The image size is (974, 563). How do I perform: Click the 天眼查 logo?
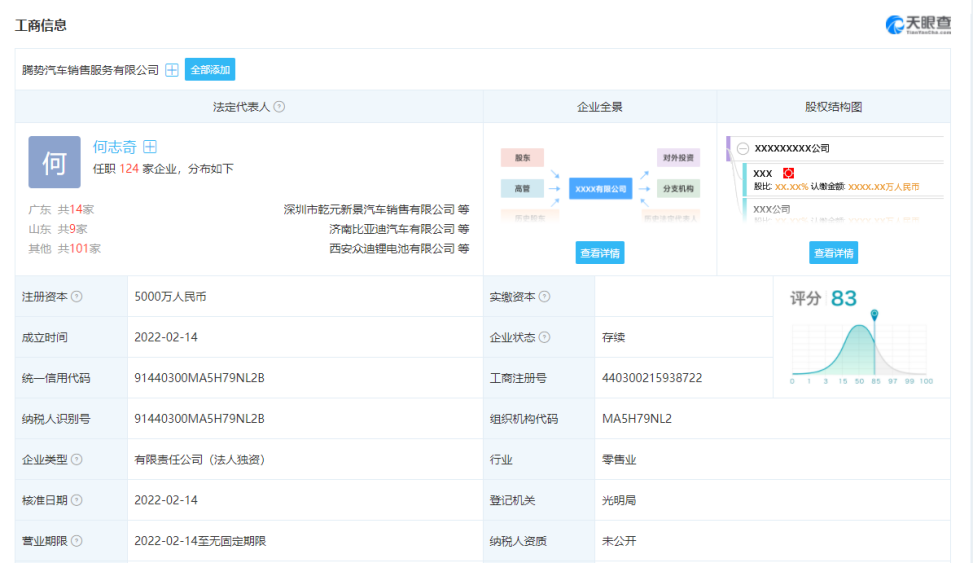918,24
